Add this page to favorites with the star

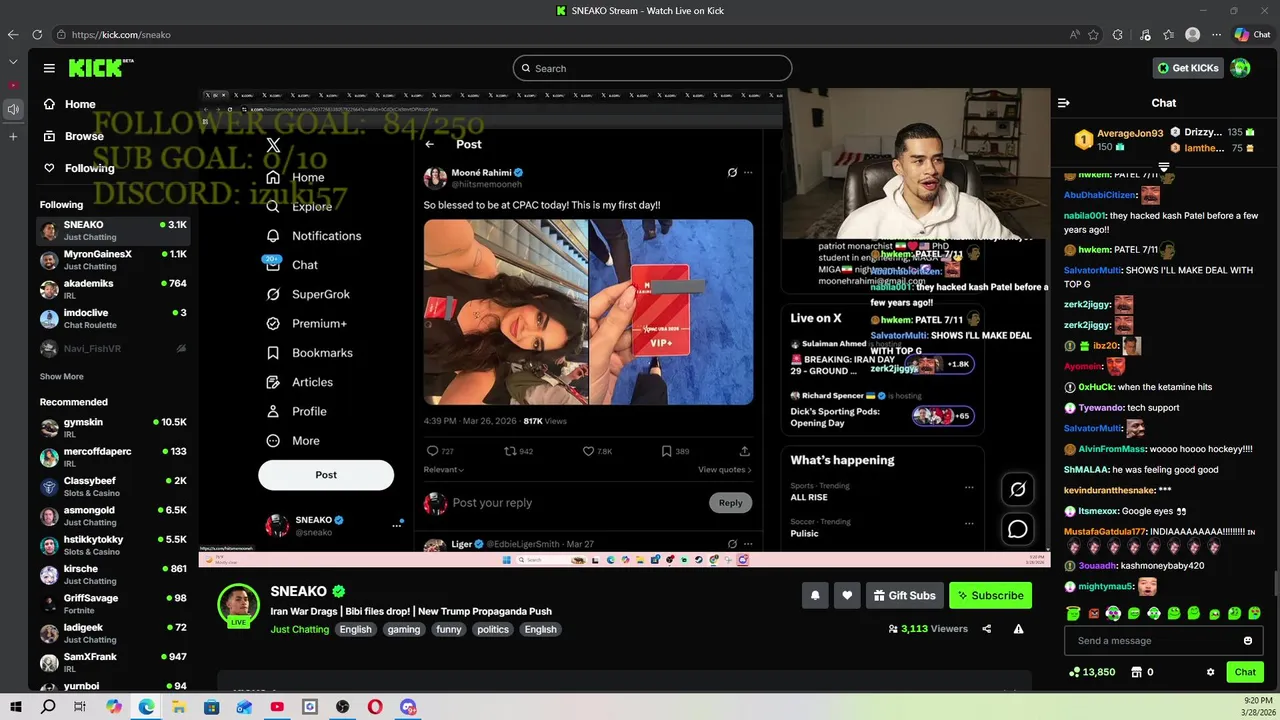(x=1094, y=34)
